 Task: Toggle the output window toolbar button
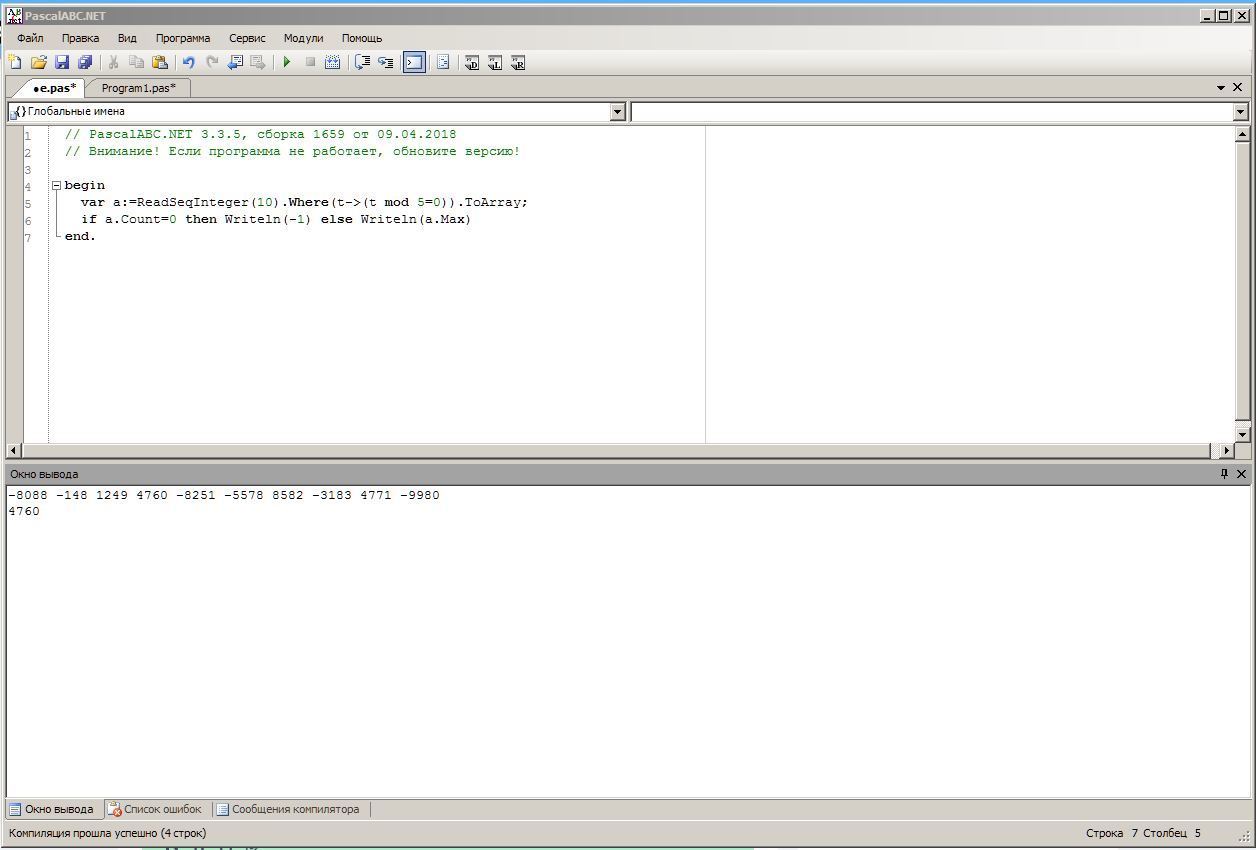tap(414, 63)
